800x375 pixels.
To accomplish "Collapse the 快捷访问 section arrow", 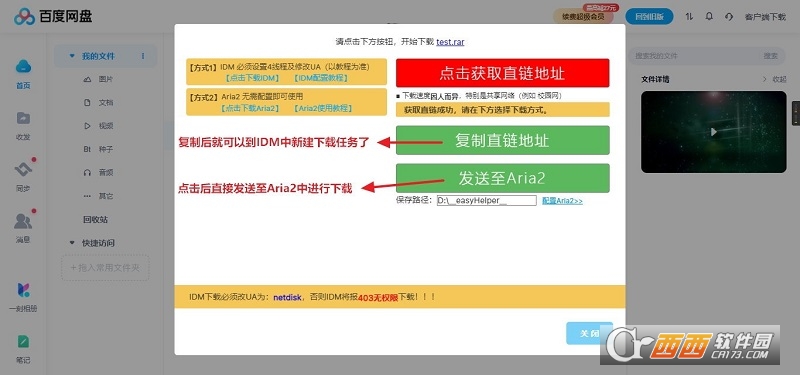I will click(72, 243).
